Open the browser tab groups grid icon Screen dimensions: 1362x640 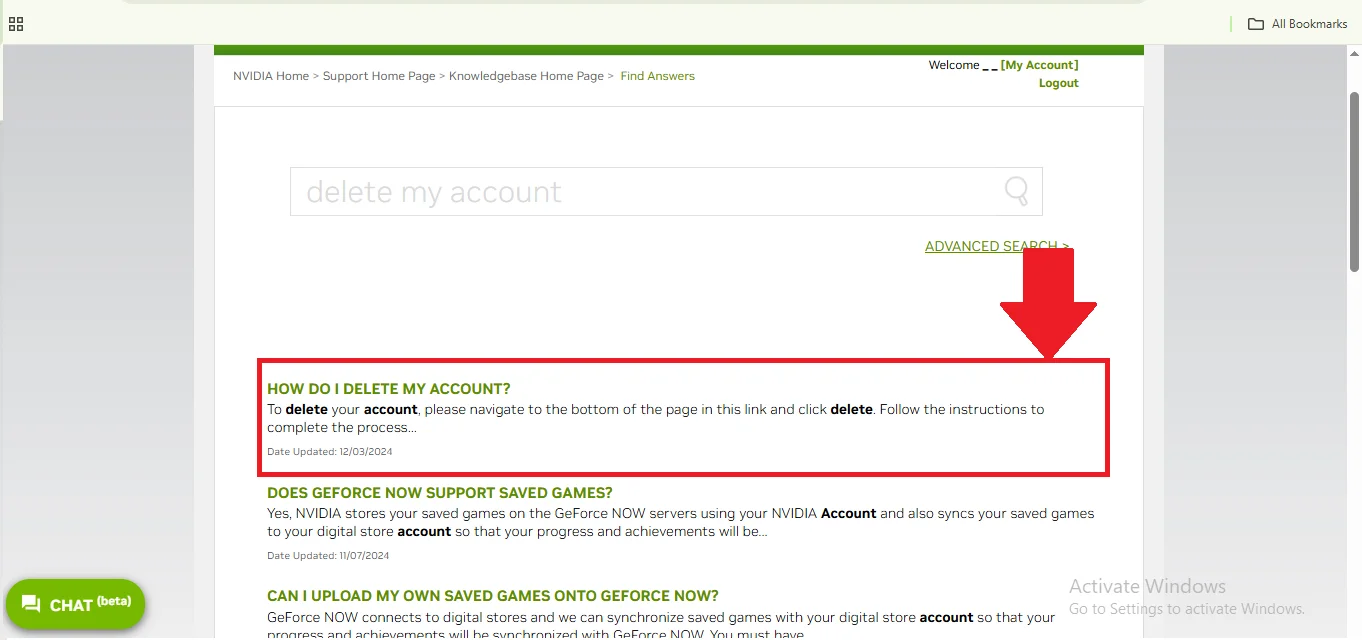click(16, 24)
